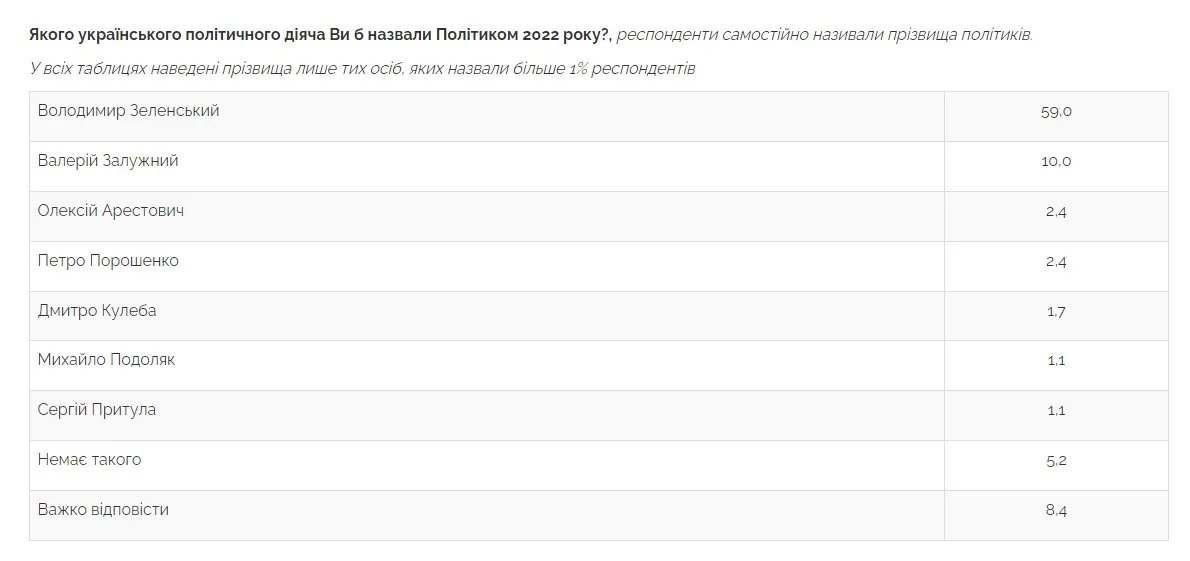Click the 10,0 percentage value
The width and height of the screenshot is (1190, 561).
pos(1056,162)
